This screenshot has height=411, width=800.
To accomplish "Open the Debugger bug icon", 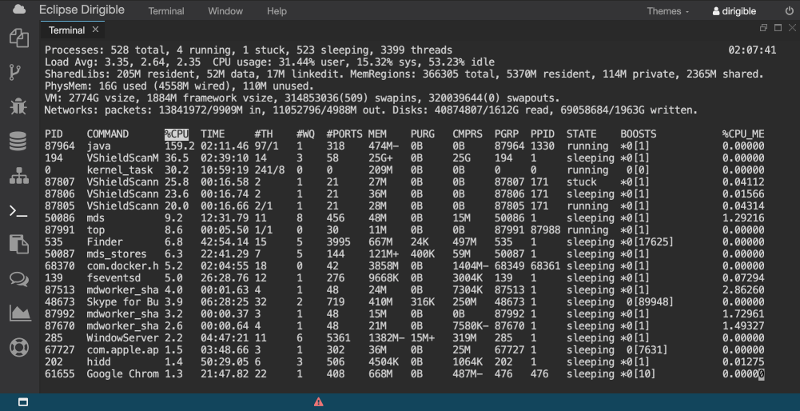I will click(x=18, y=107).
